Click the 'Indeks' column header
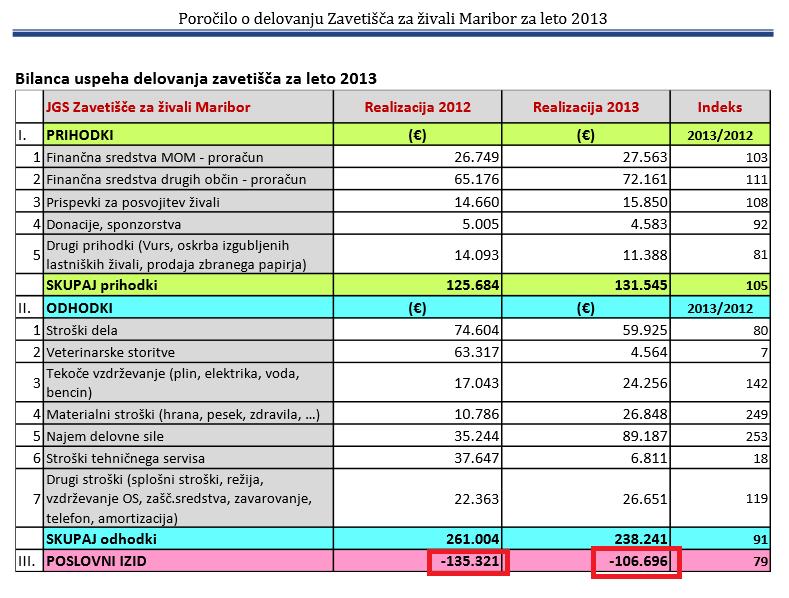Screen dimensions: 789x598 coord(720,107)
